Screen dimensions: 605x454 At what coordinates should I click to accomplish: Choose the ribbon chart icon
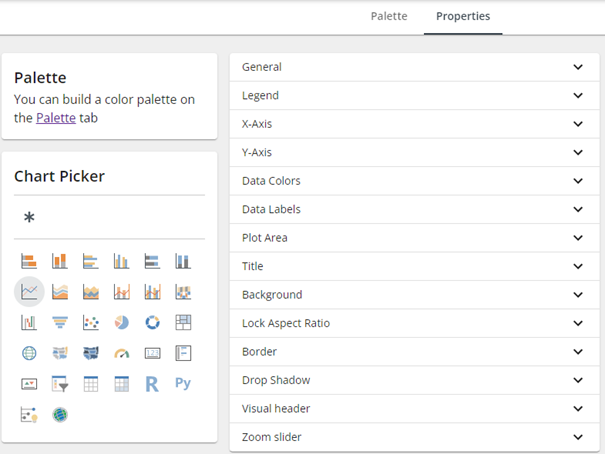coord(183,292)
